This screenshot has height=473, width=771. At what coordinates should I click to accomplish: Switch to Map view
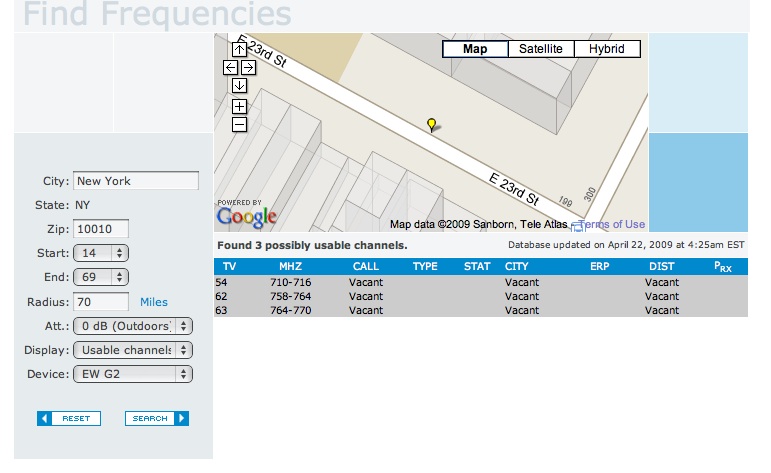click(475, 49)
